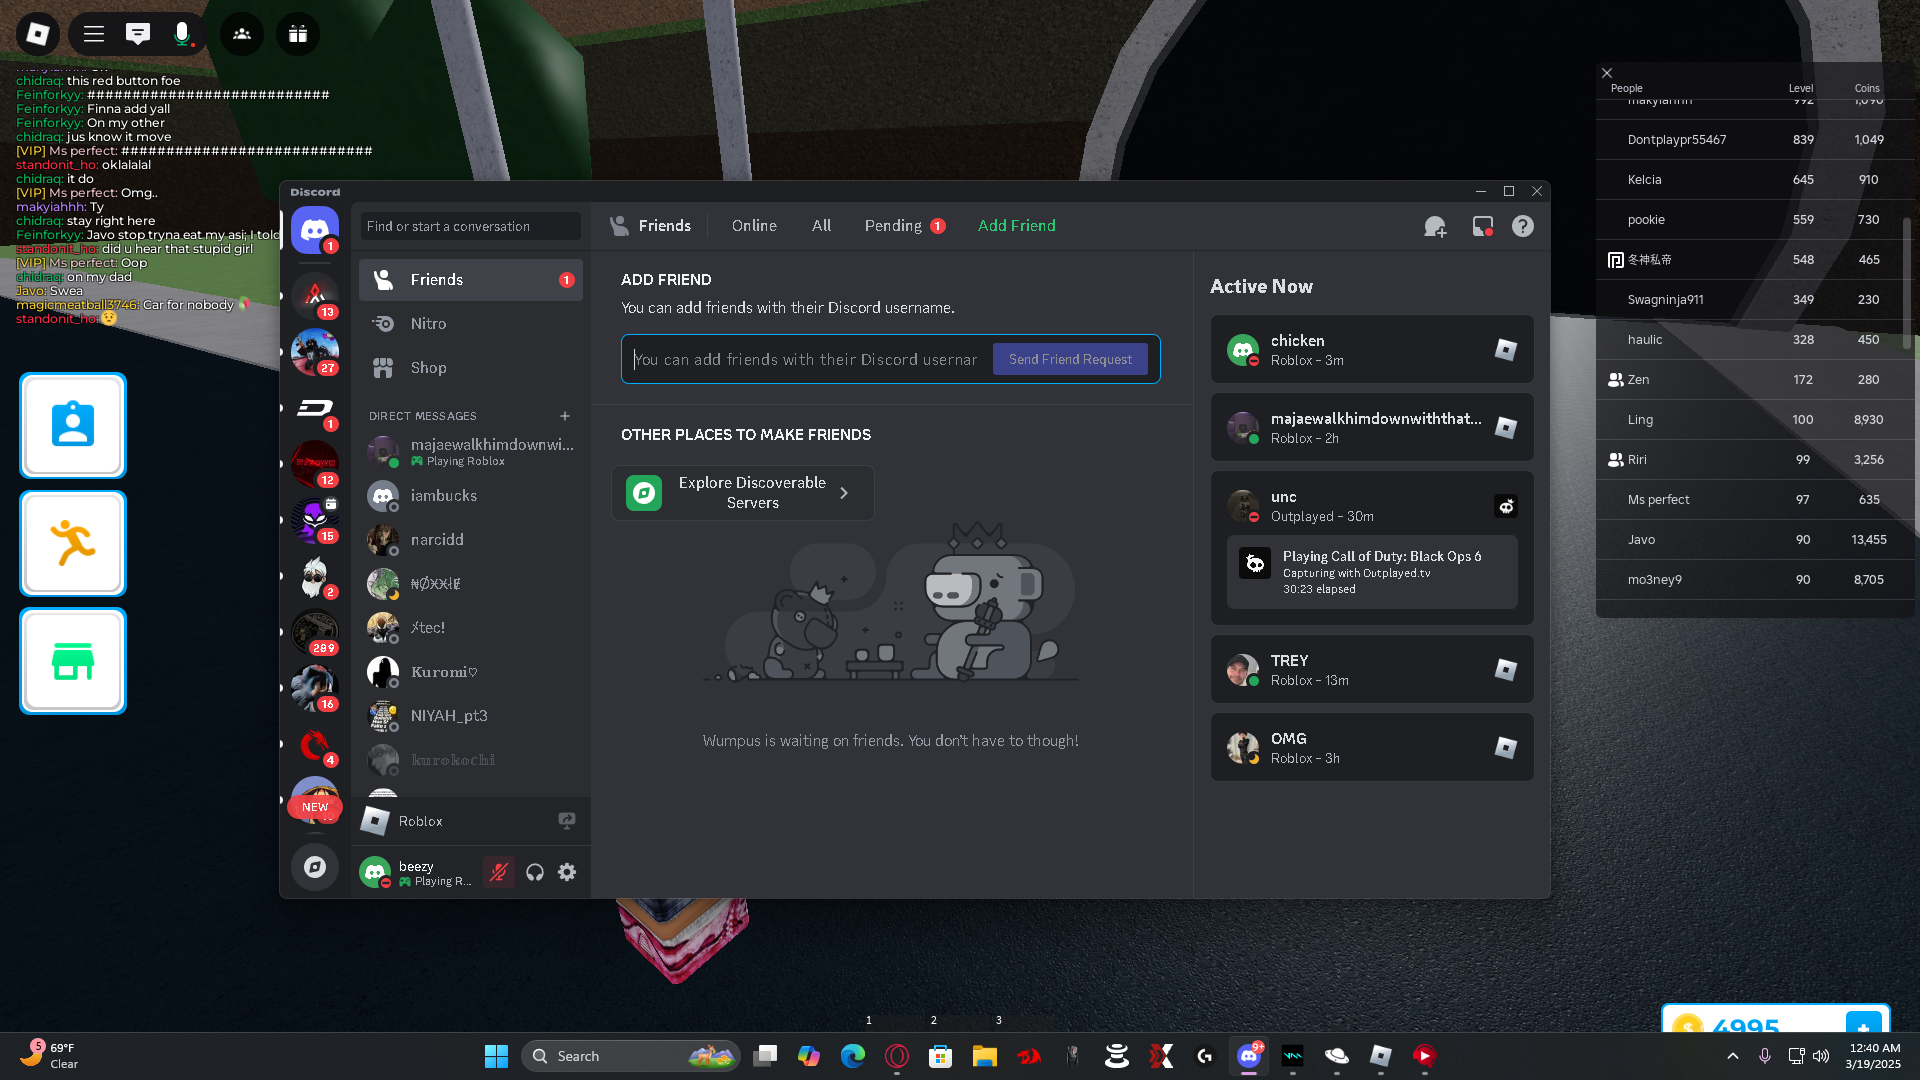Open Discord User Settings gear
Image resolution: width=1920 pixels, height=1080 pixels.
(567, 872)
